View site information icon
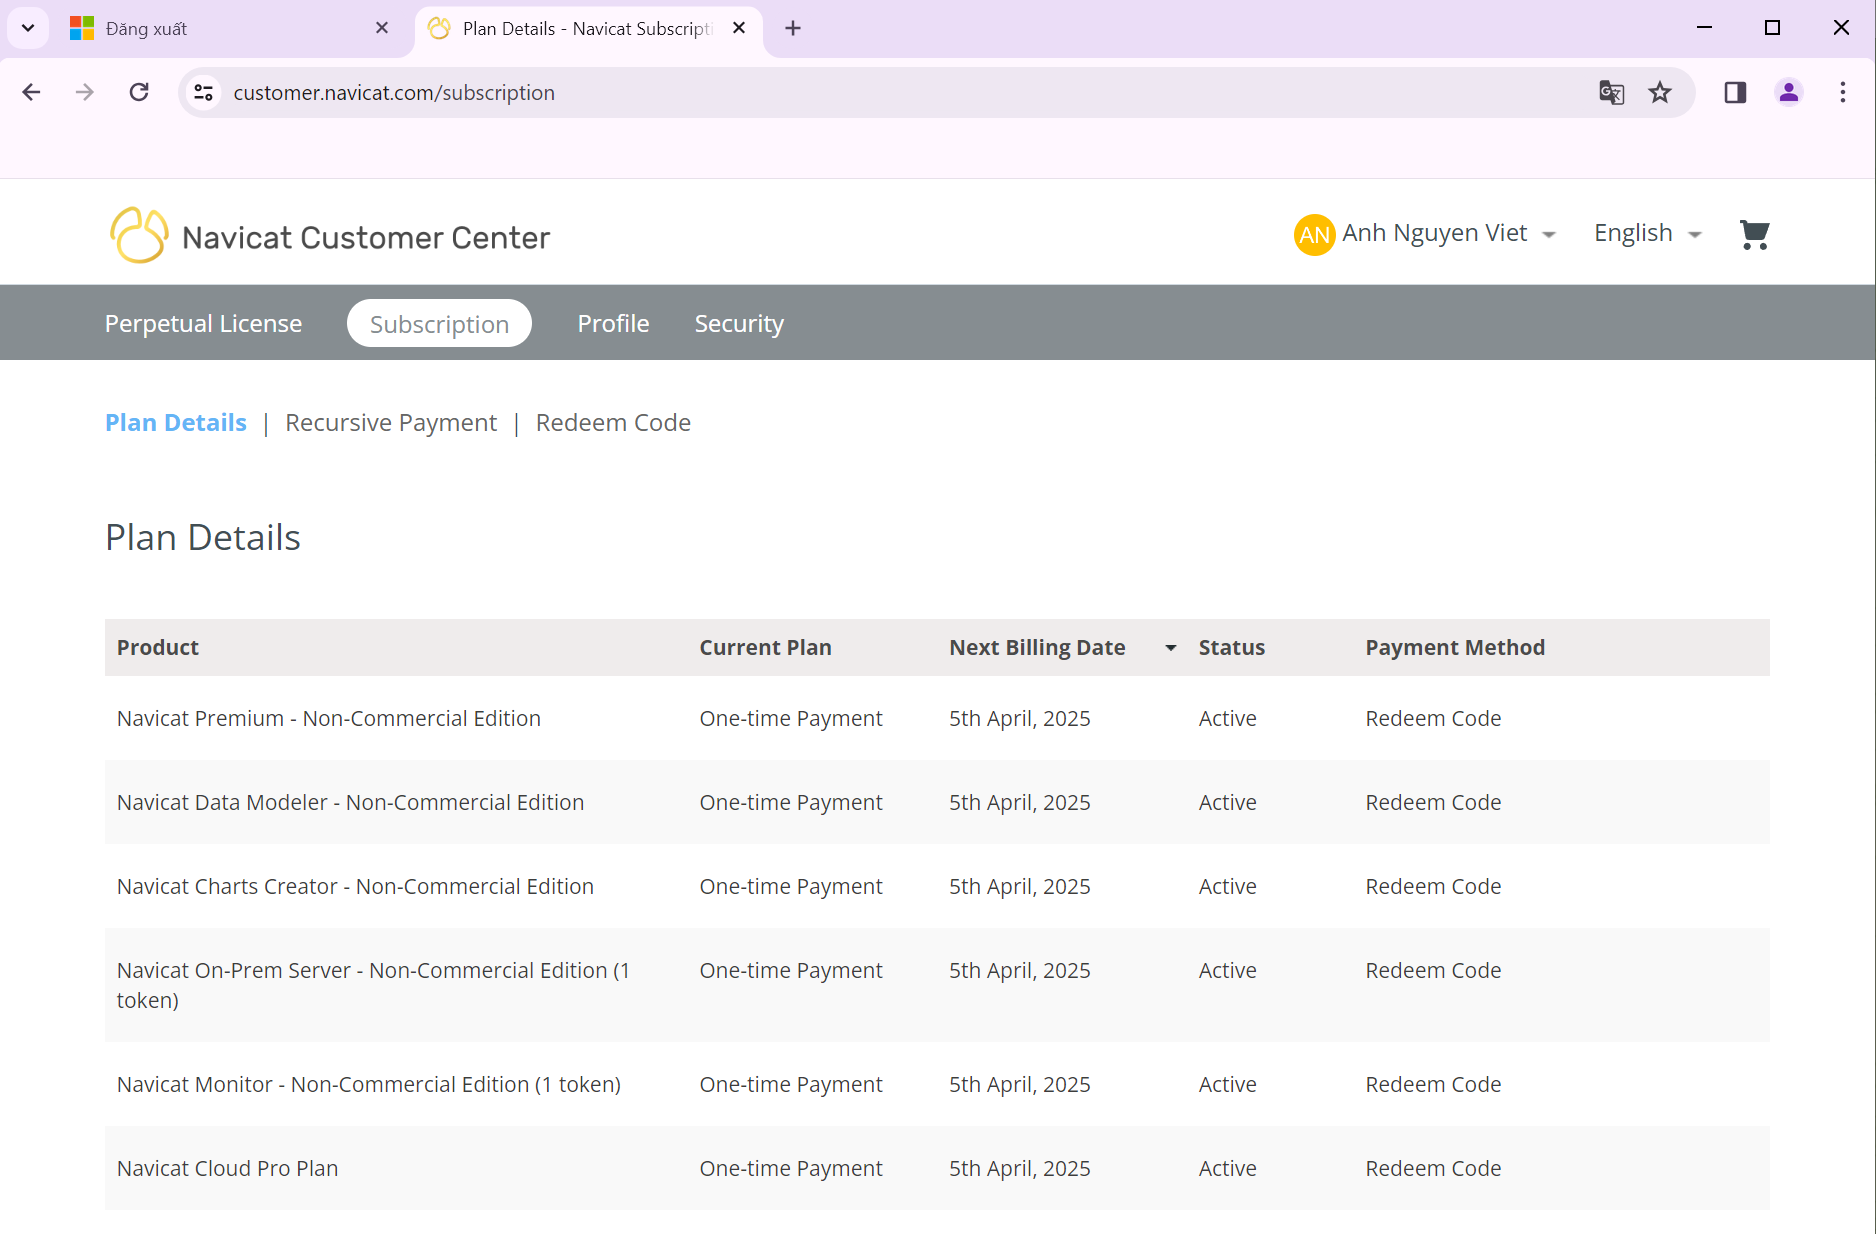This screenshot has width=1876, height=1234. click(204, 93)
